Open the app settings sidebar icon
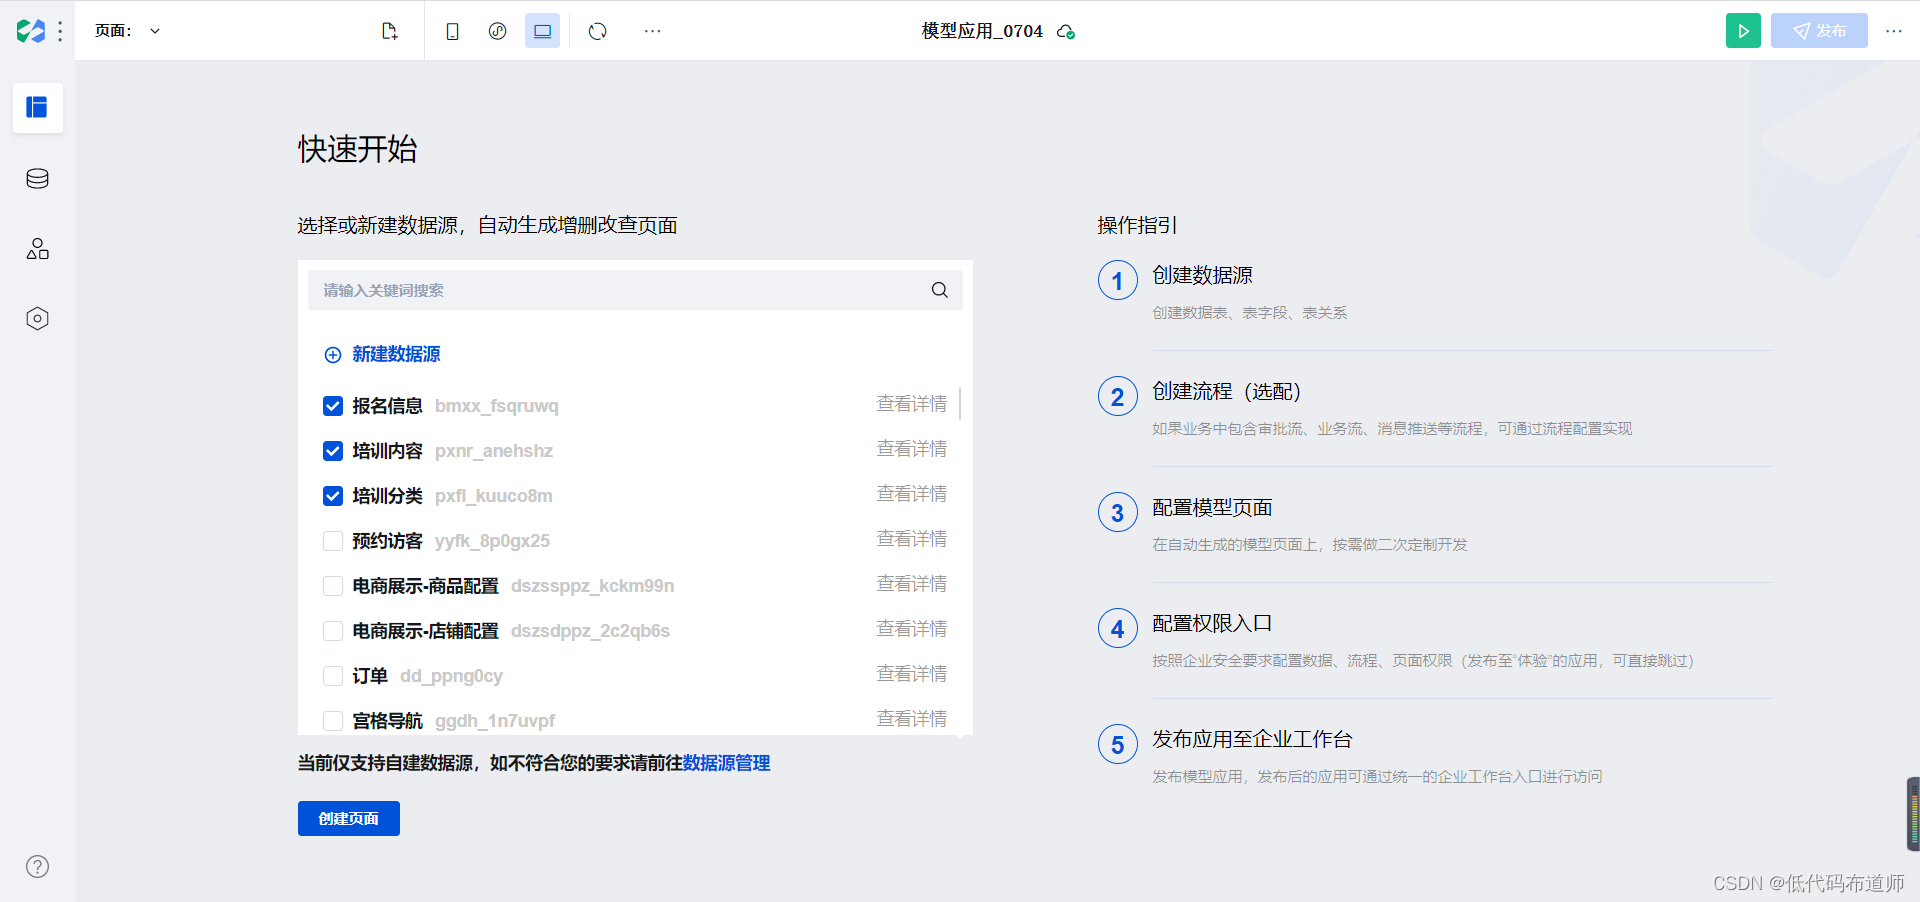 coord(38,319)
